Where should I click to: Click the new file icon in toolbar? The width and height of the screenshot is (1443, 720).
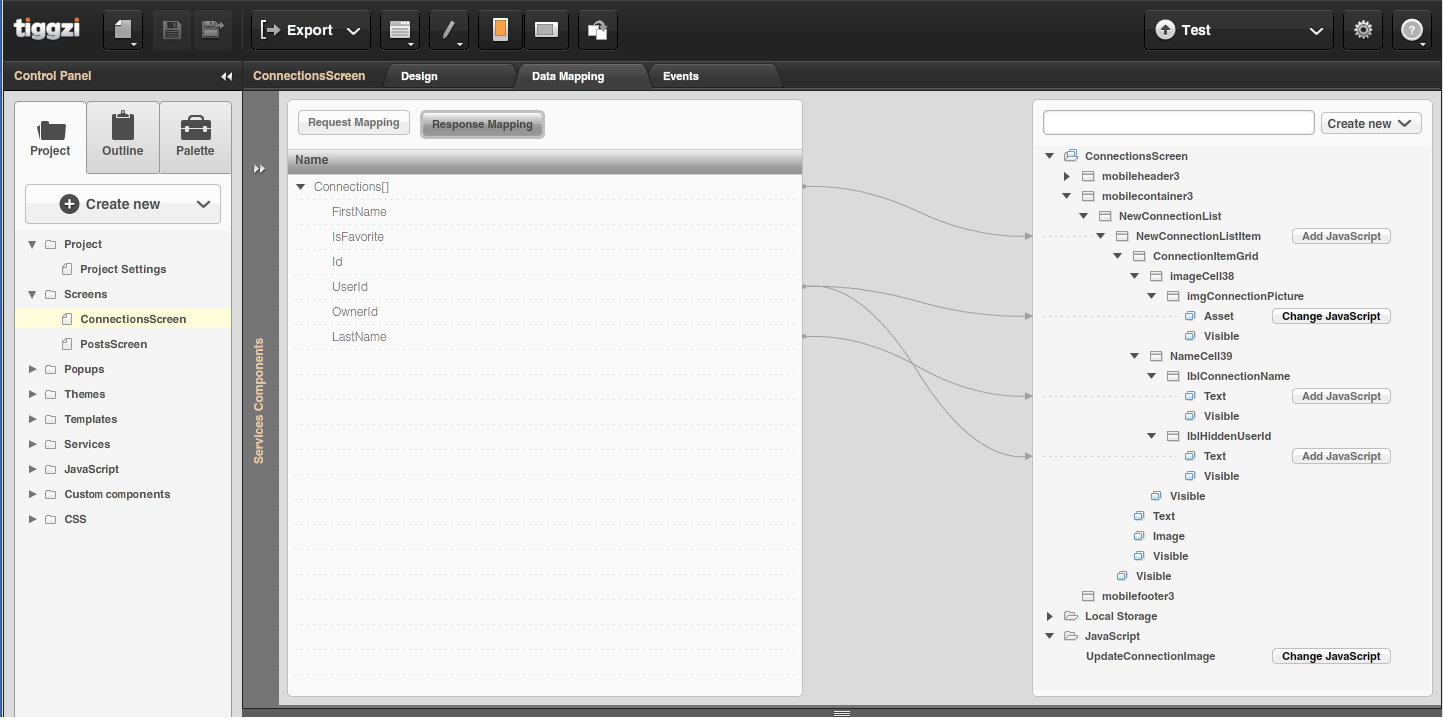(x=123, y=30)
